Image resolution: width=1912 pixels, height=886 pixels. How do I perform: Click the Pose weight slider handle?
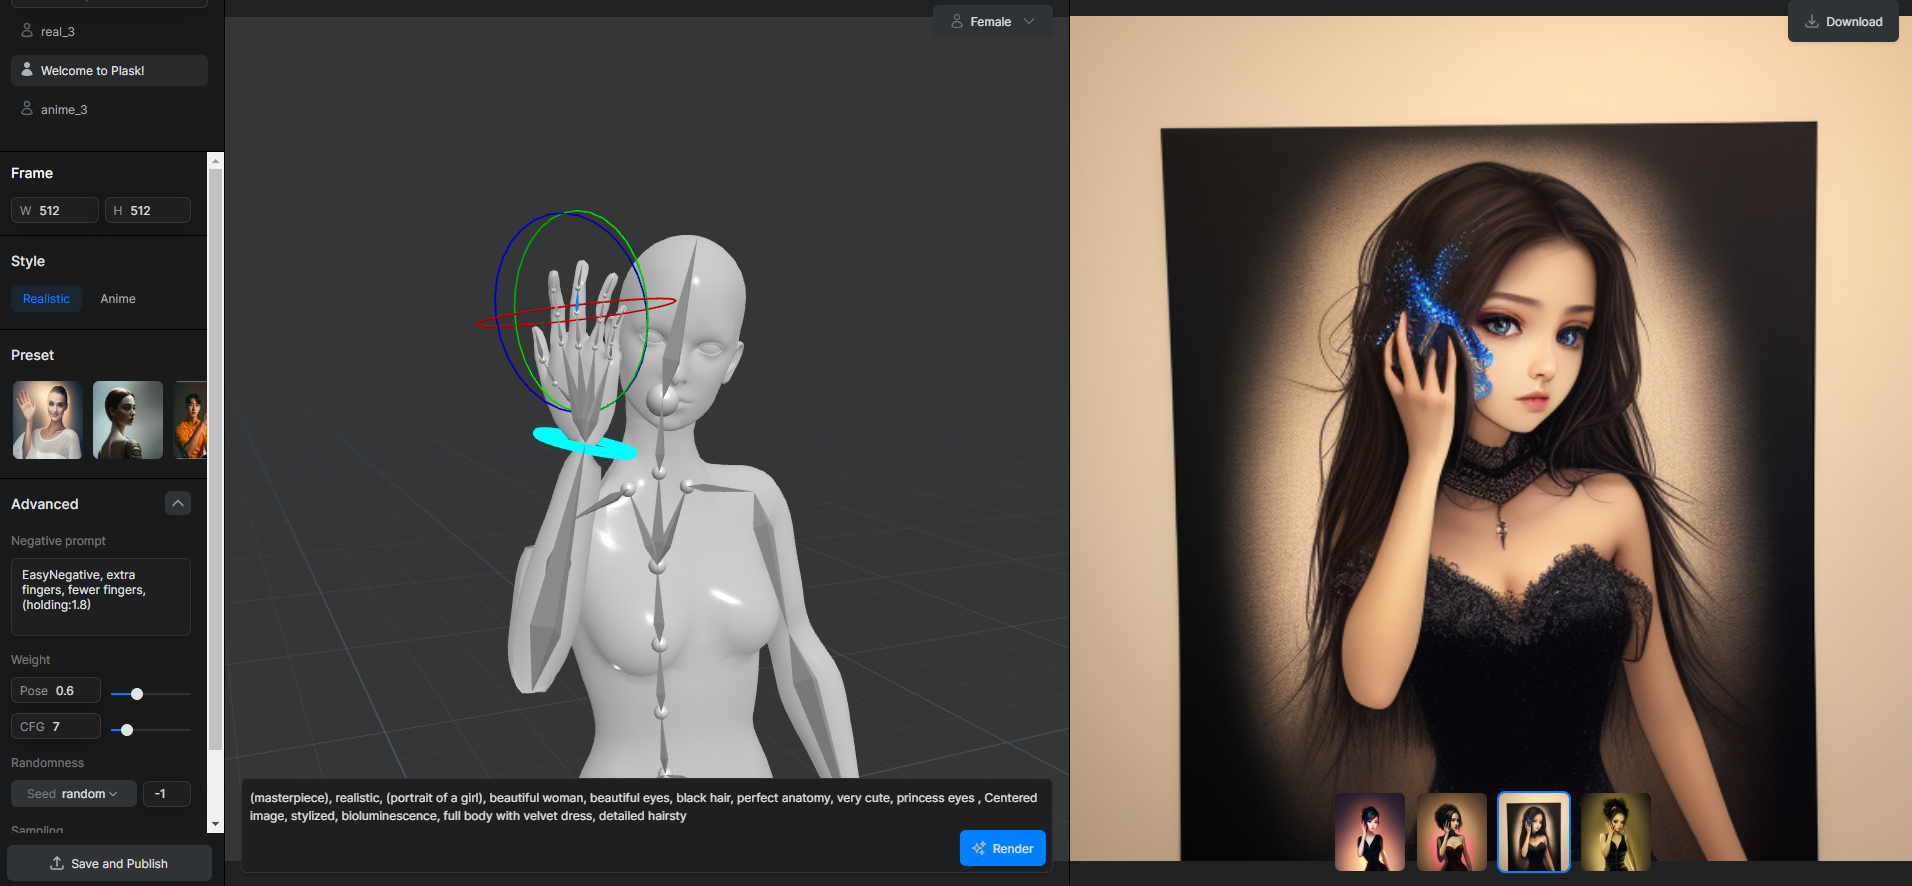(137, 694)
